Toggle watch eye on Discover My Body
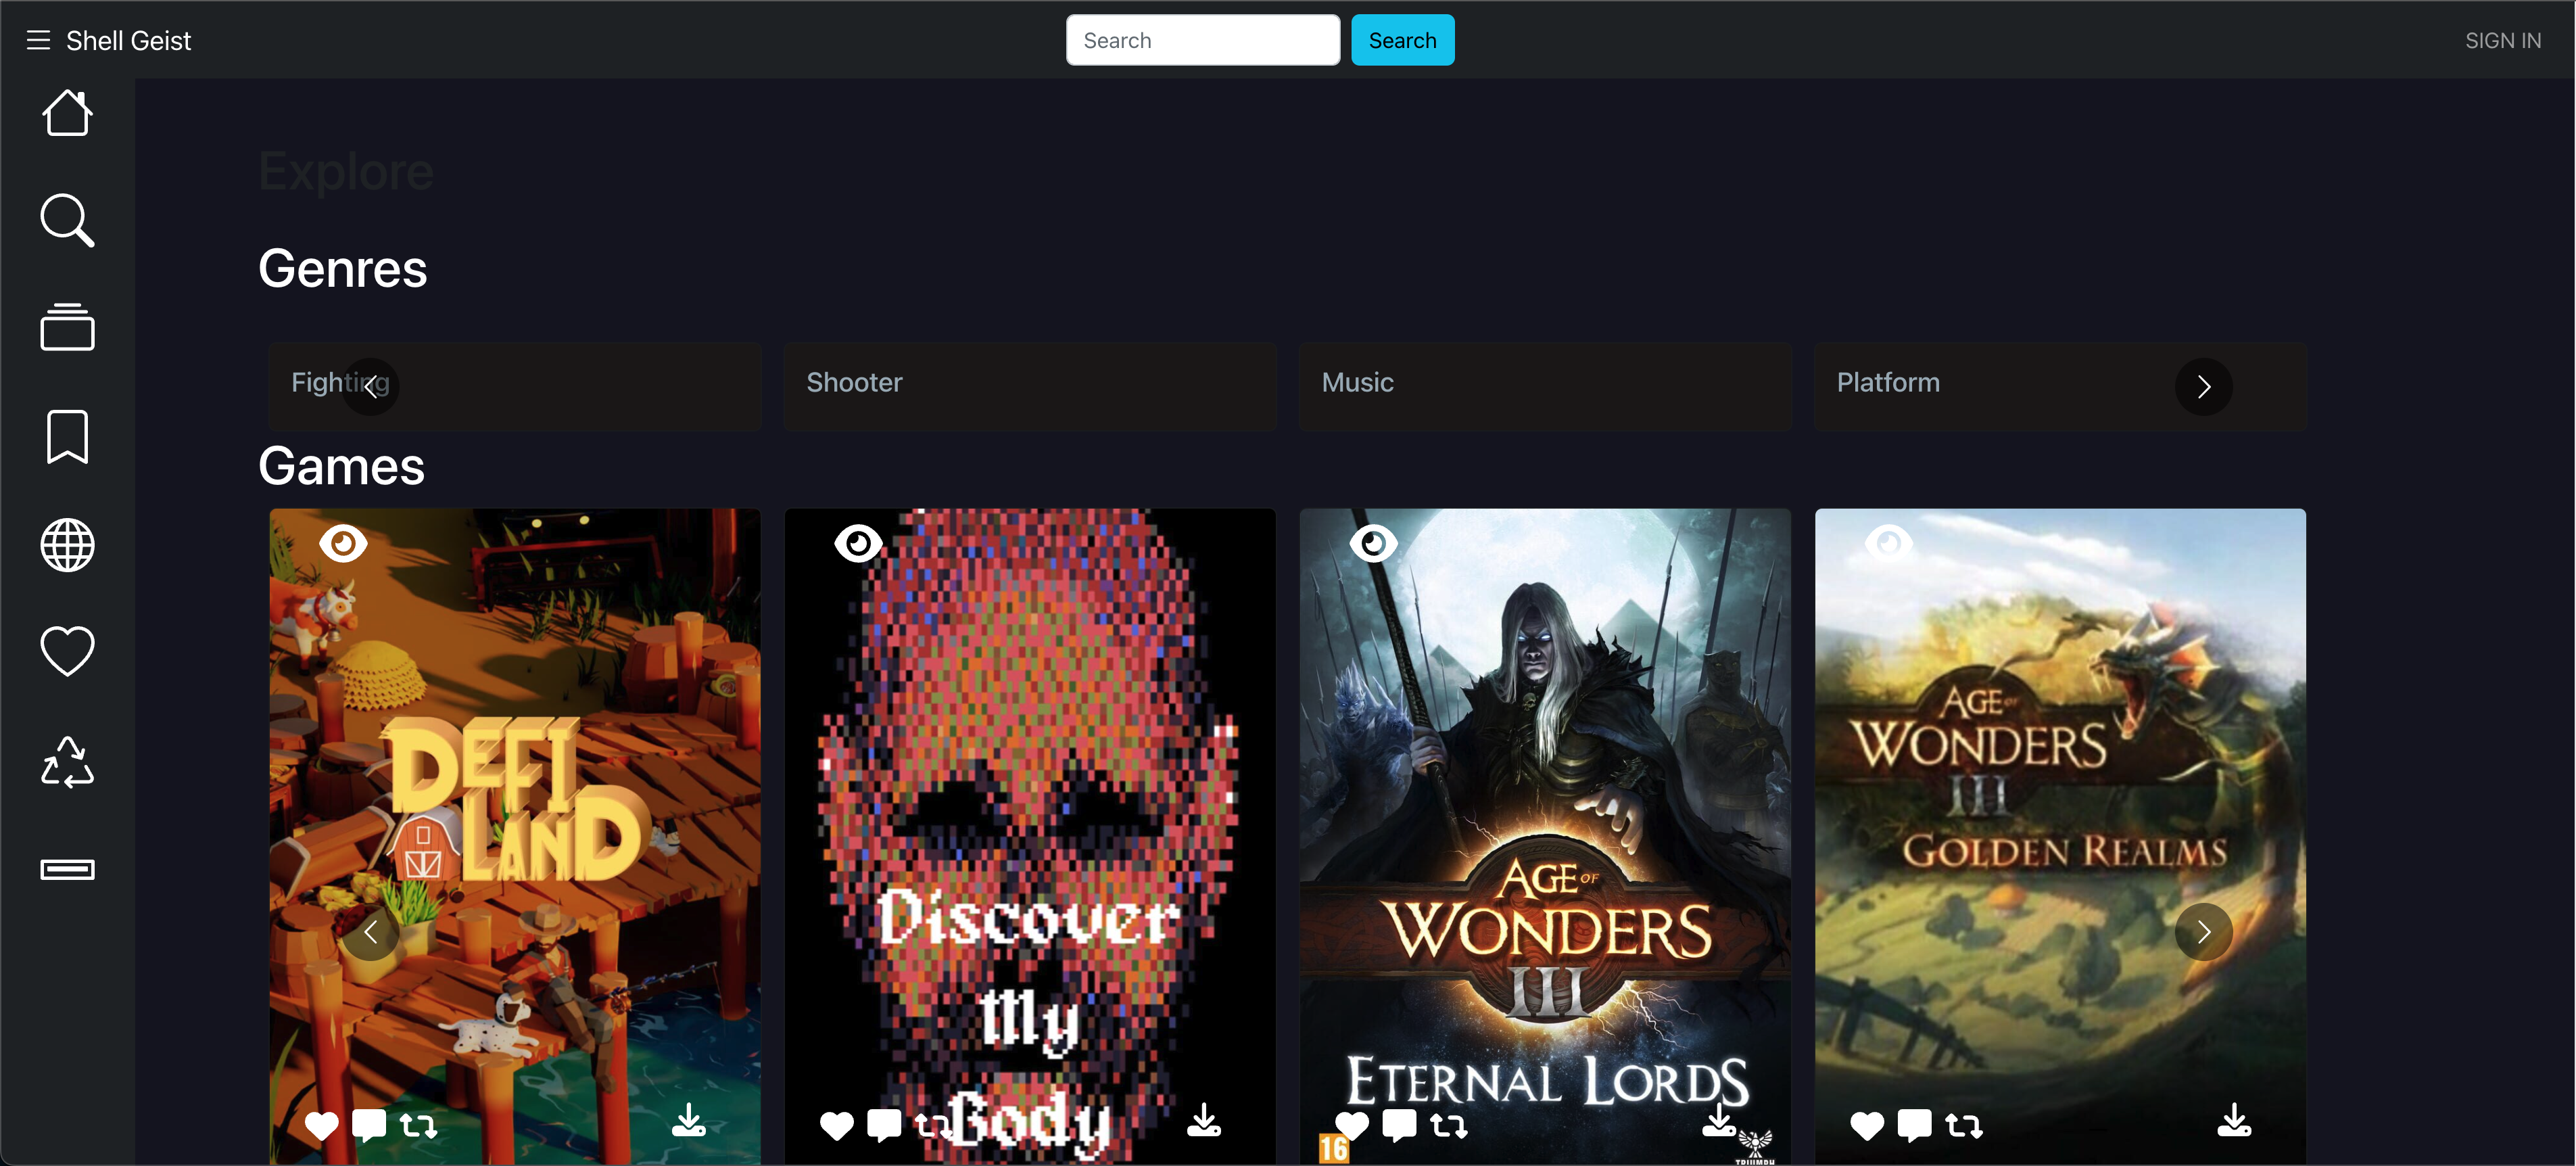The width and height of the screenshot is (2576, 1166). pyautogui.click(x=858, y=543)
